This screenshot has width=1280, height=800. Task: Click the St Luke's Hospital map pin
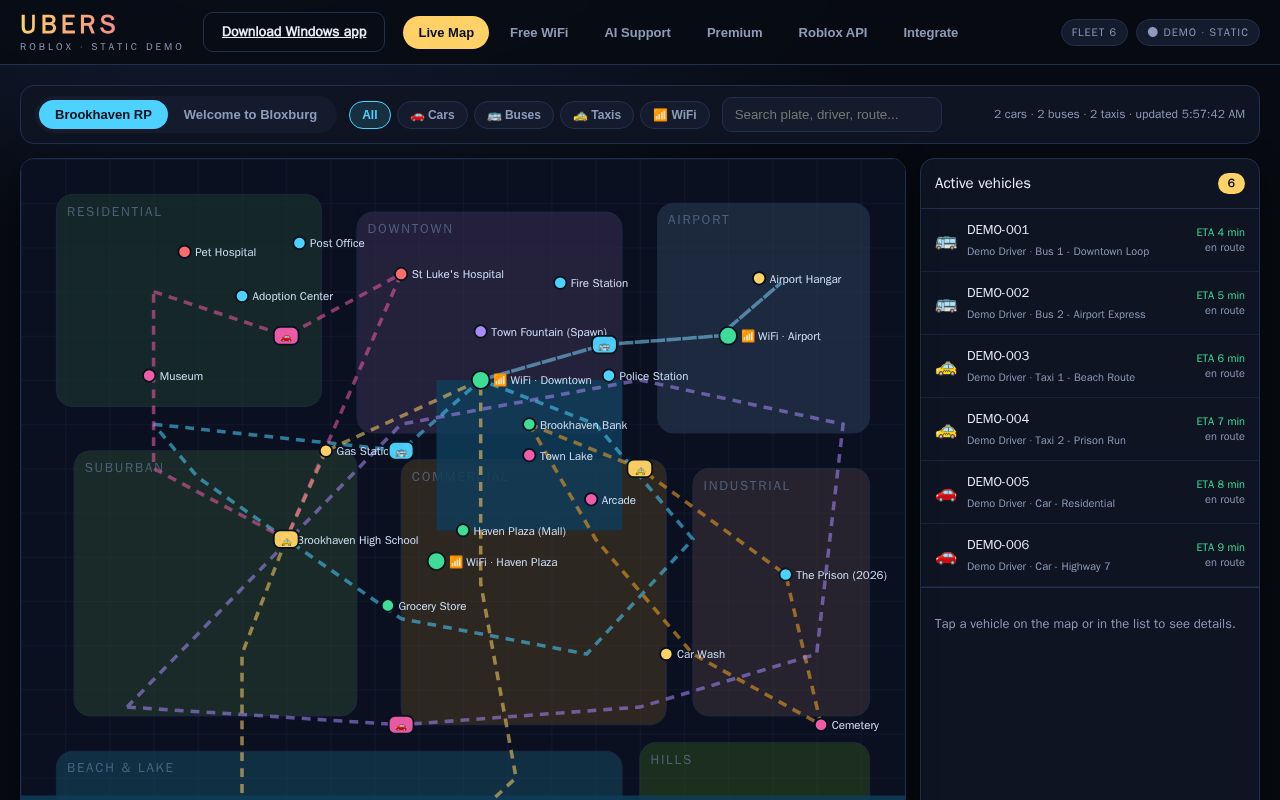click(401, 274)
